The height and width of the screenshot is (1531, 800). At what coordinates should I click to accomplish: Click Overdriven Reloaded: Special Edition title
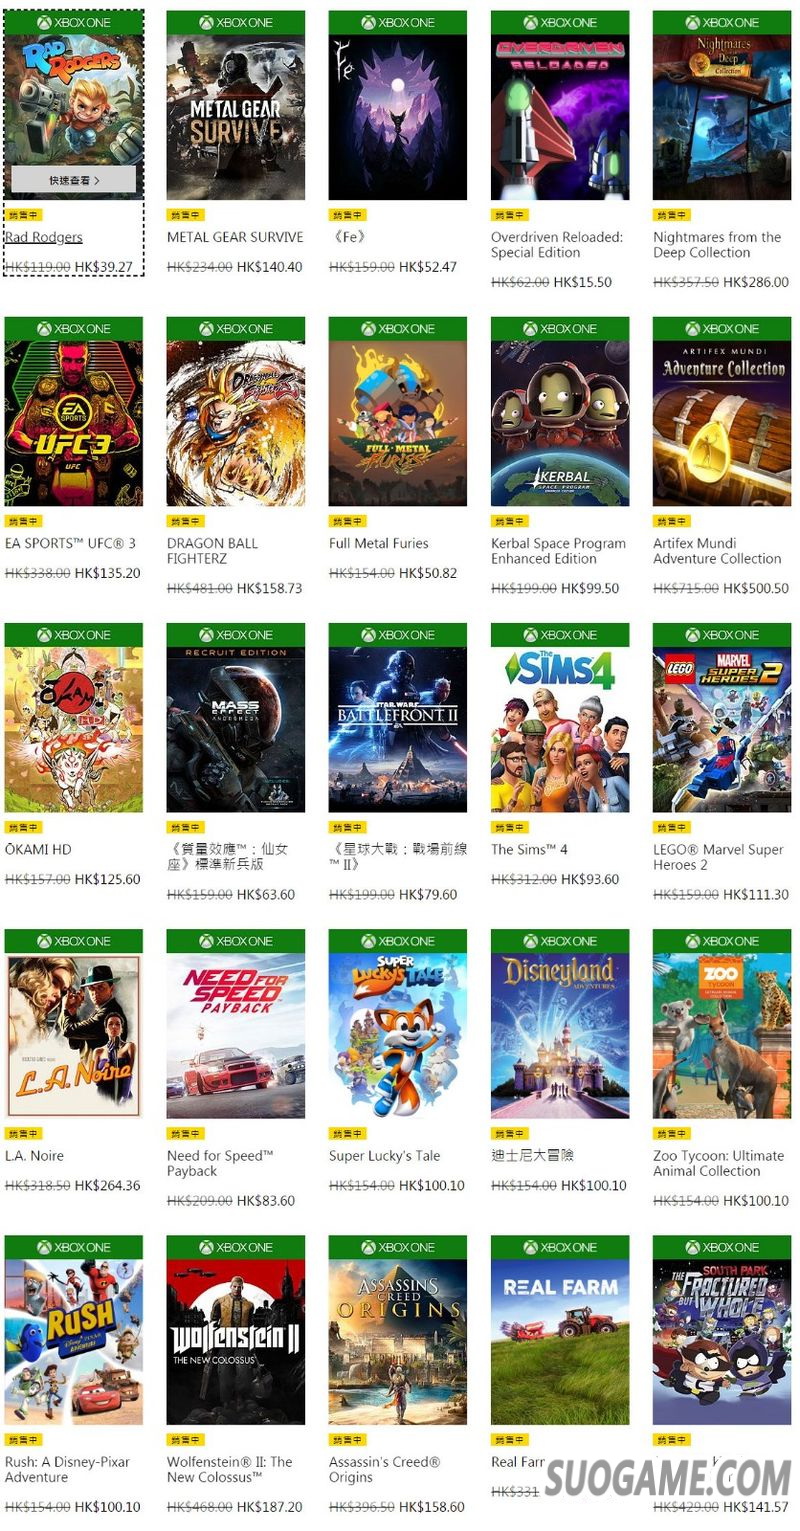[x=557, y=245]
